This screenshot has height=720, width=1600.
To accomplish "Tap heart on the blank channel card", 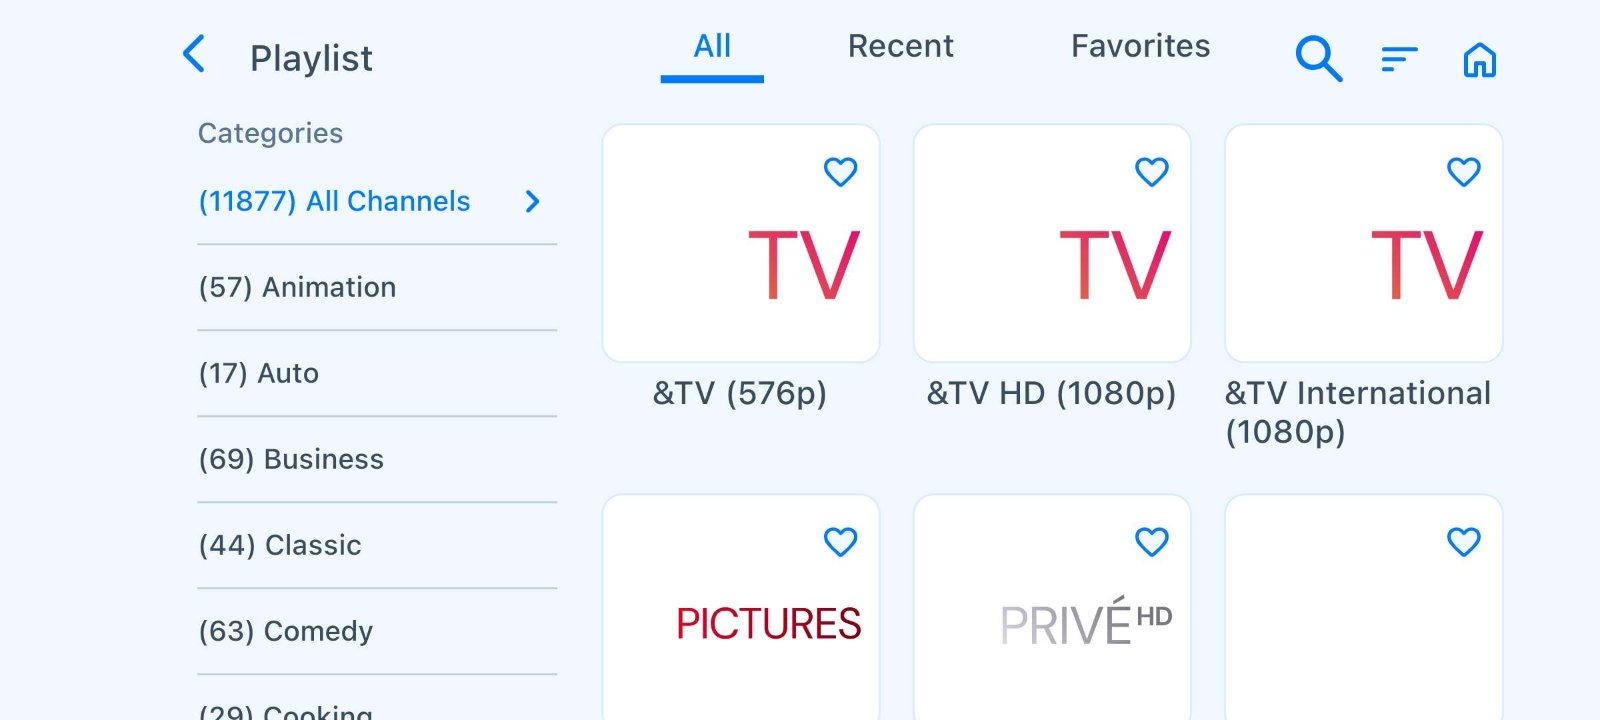I will pyautogui.click(x=1463, y=542).
